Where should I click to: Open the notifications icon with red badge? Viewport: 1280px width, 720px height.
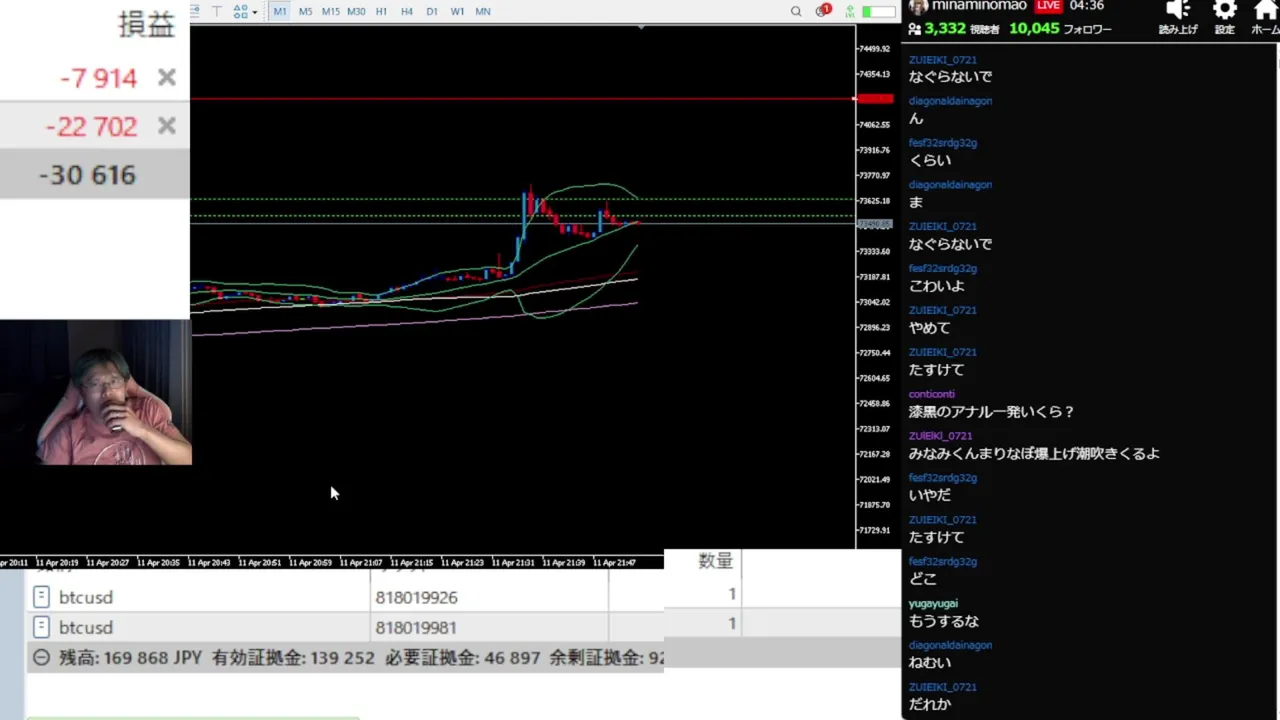tap(822, 11)
